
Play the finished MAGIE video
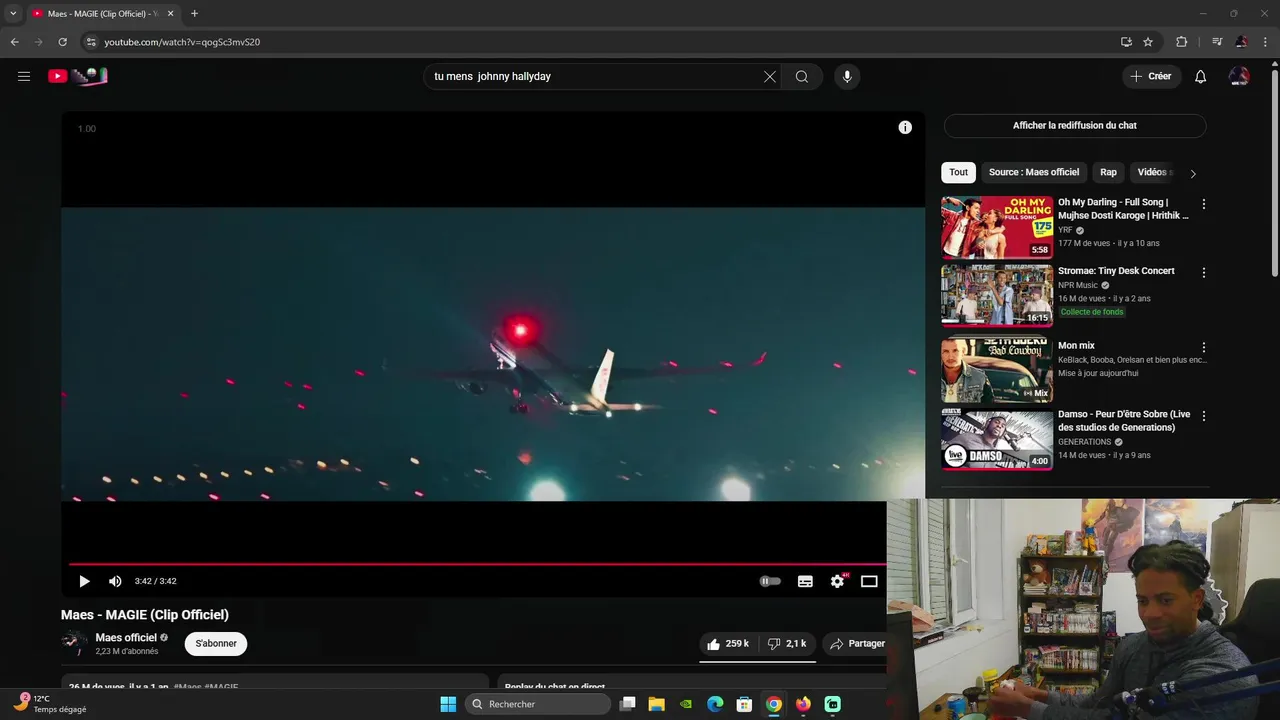84,581
